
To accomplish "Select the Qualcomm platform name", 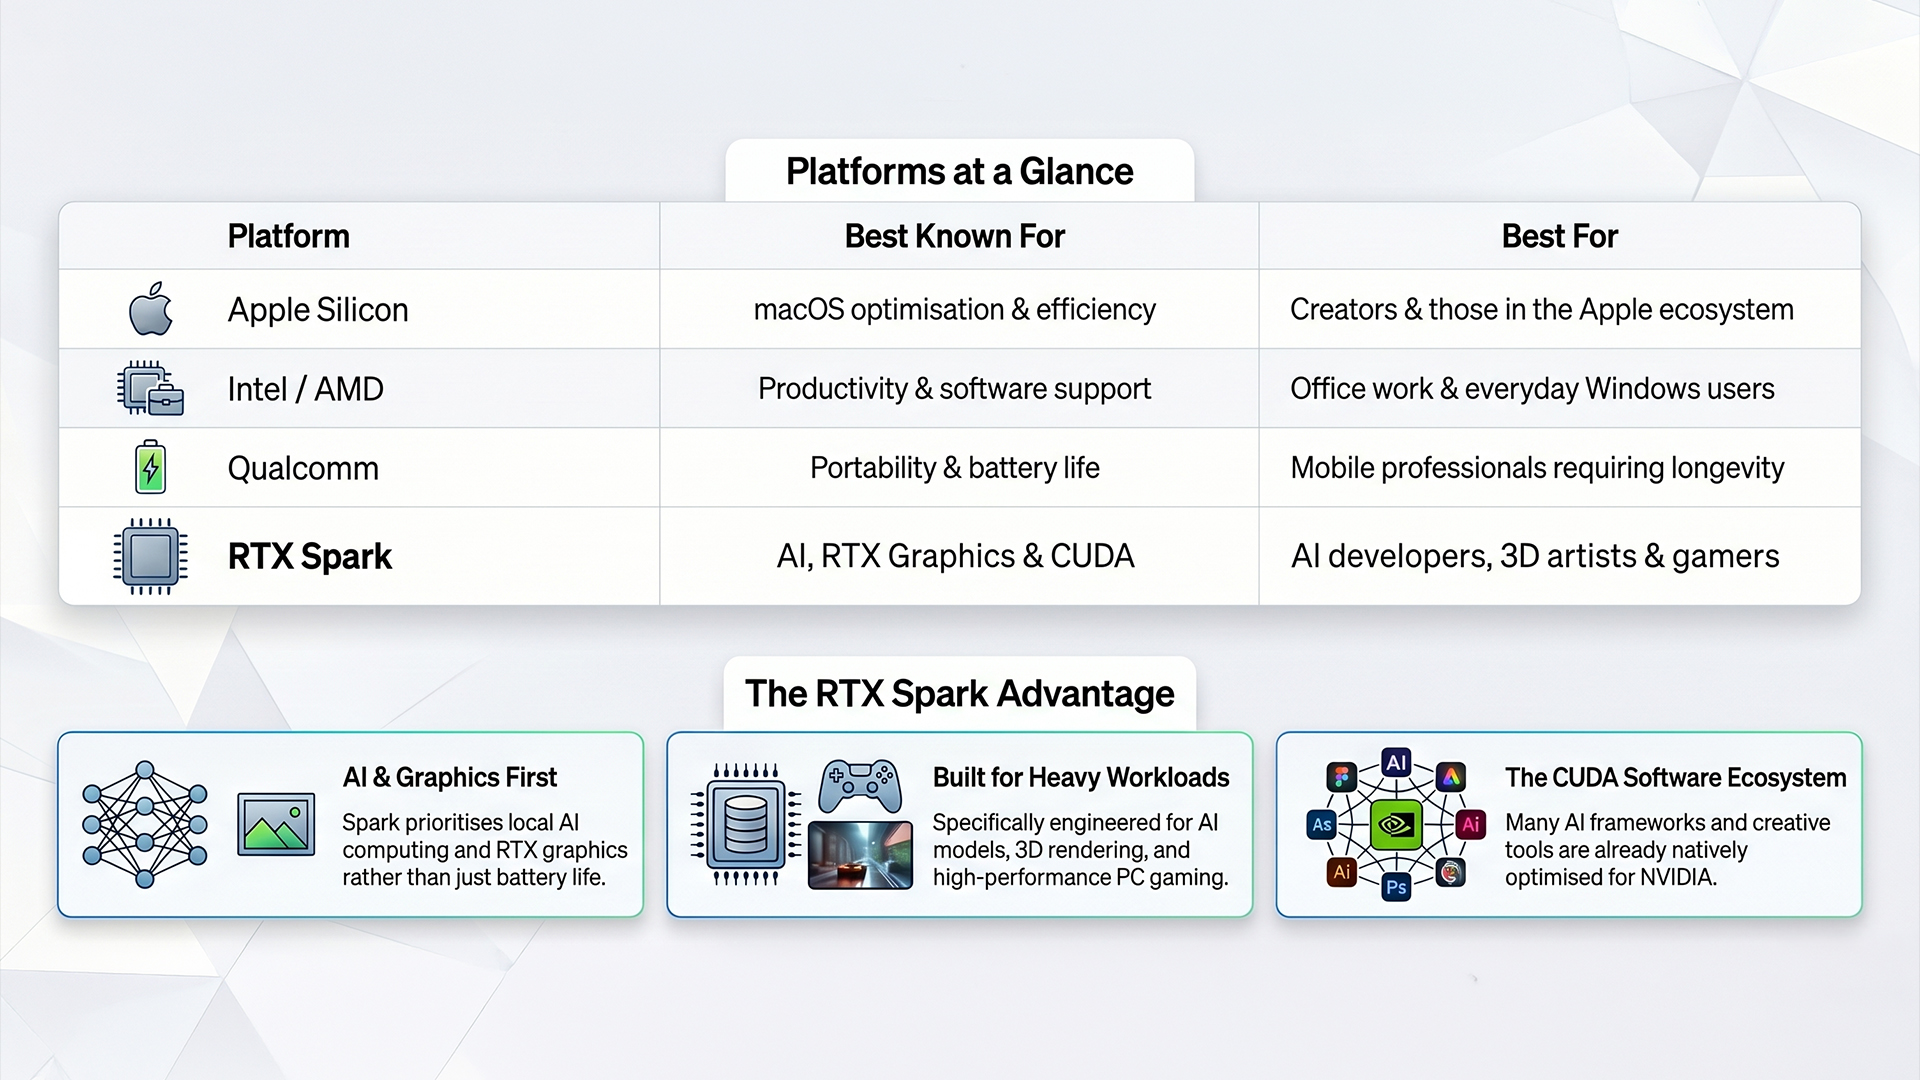I will click(303, 468).
